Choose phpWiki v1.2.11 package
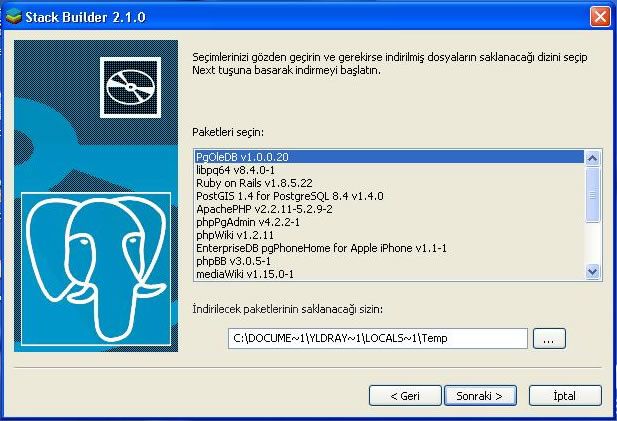 click(x=389, y=235)
